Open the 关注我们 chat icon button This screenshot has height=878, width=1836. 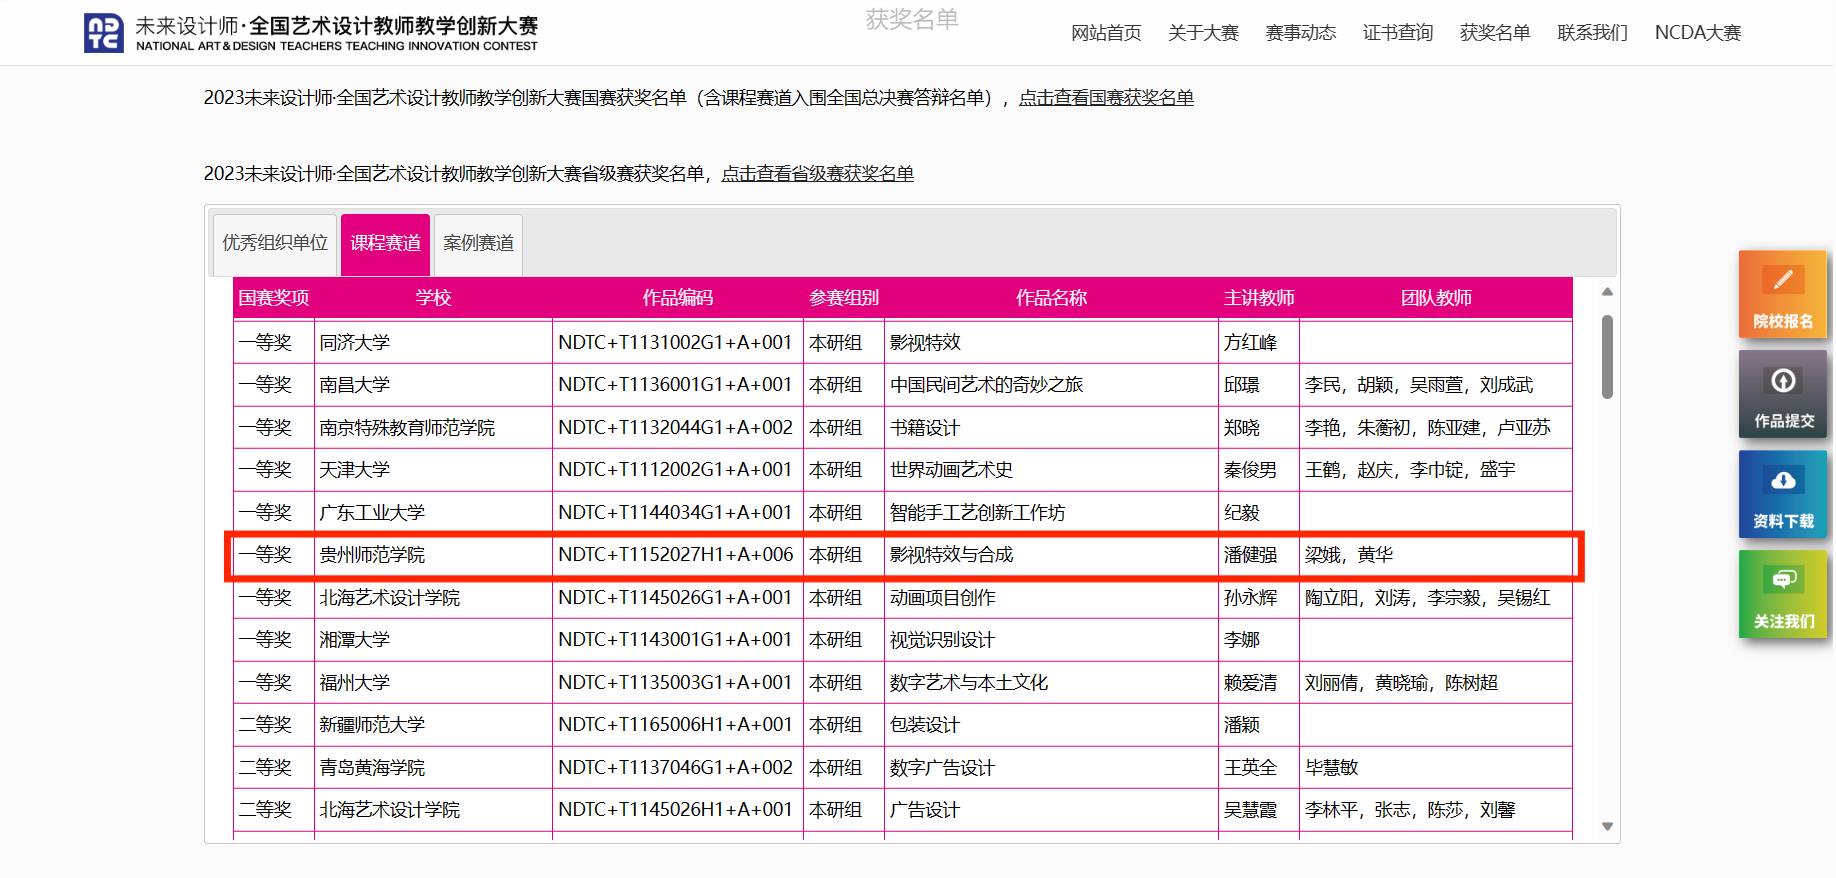pyautogui.click(x=1782, y=580)
